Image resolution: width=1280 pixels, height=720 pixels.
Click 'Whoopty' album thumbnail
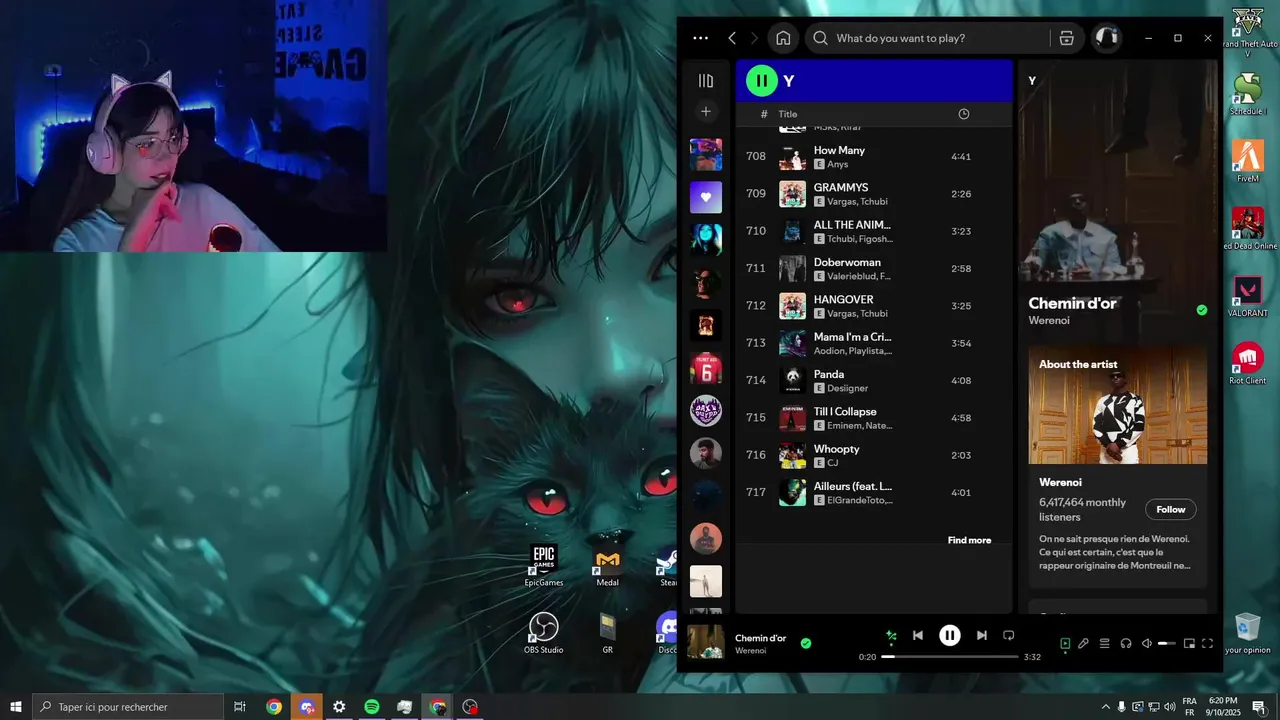(793, 456)
